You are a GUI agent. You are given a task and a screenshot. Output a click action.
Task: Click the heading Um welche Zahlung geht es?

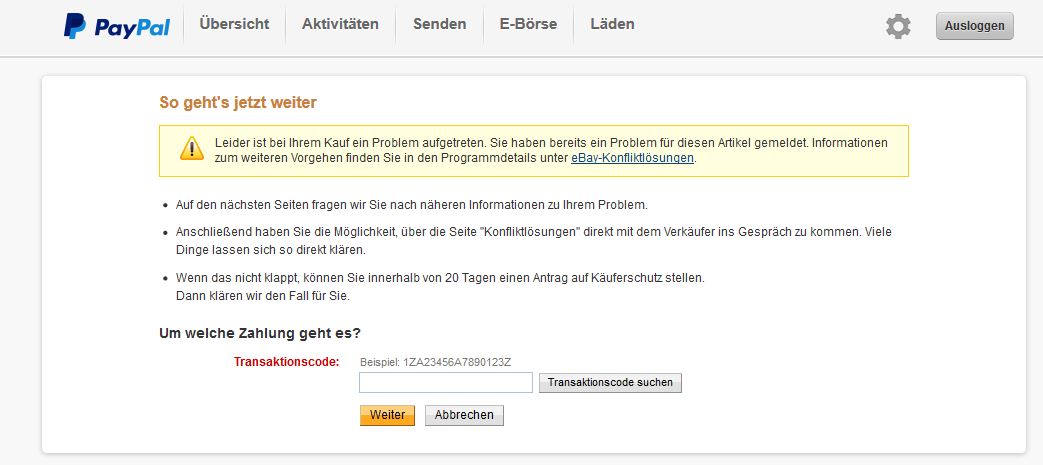[260, 333]
